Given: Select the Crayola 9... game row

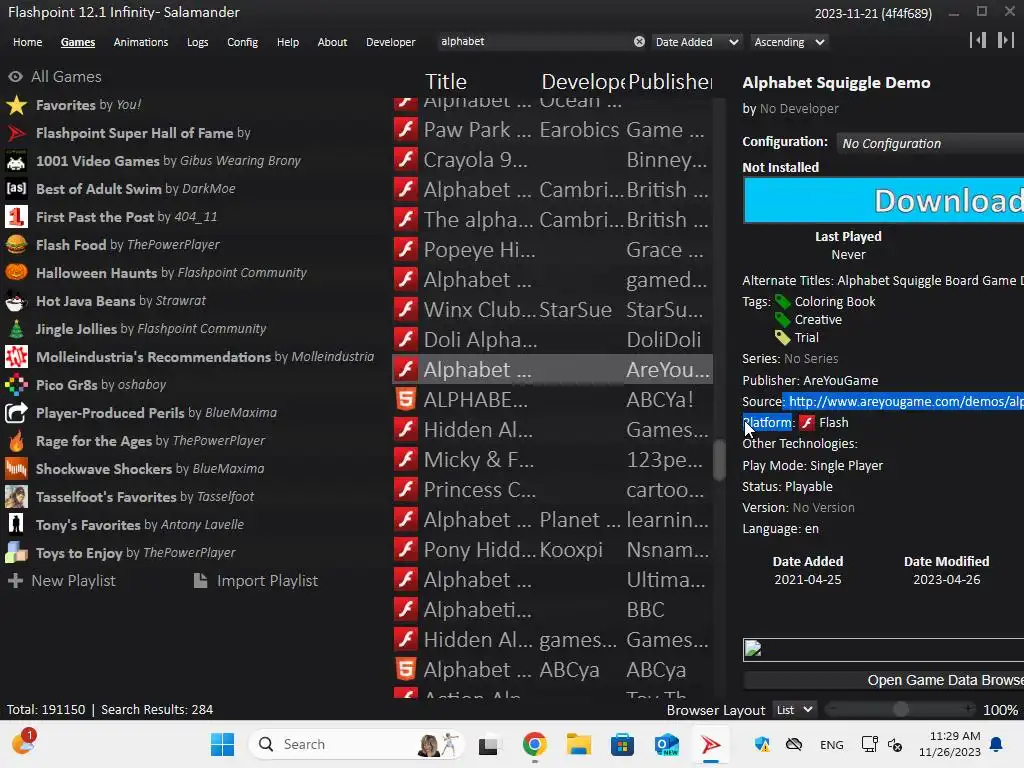Looking at the screenshot, I should 552,160.
